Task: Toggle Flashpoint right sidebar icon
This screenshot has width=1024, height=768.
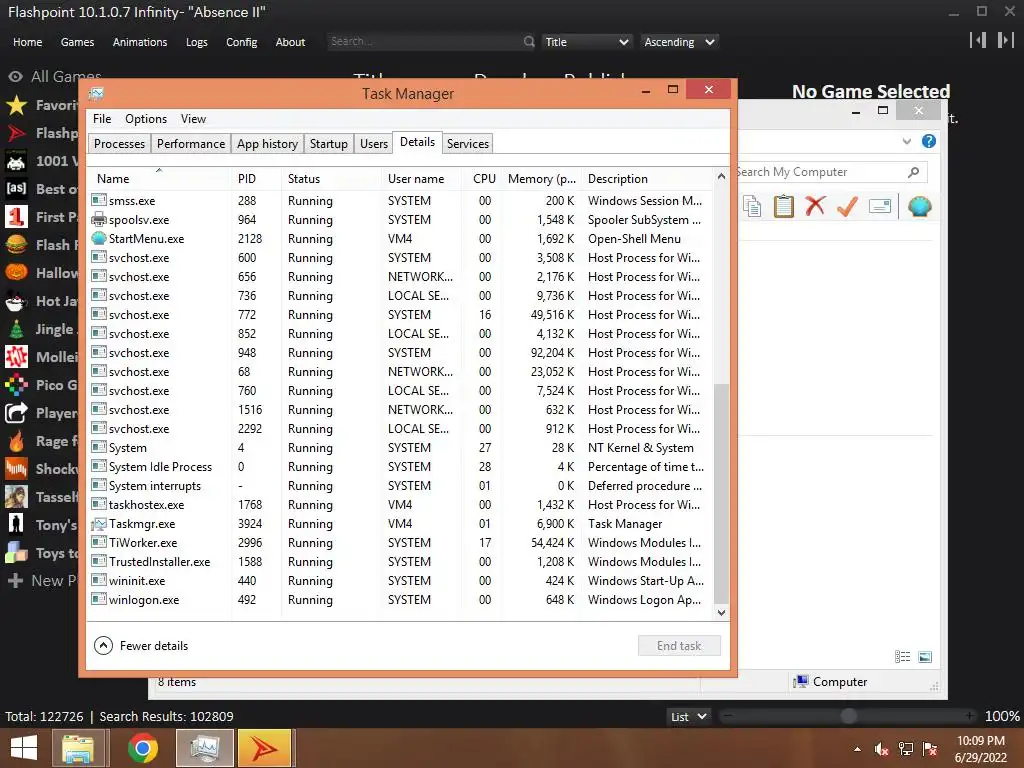Action: (x=1005, y=40)
